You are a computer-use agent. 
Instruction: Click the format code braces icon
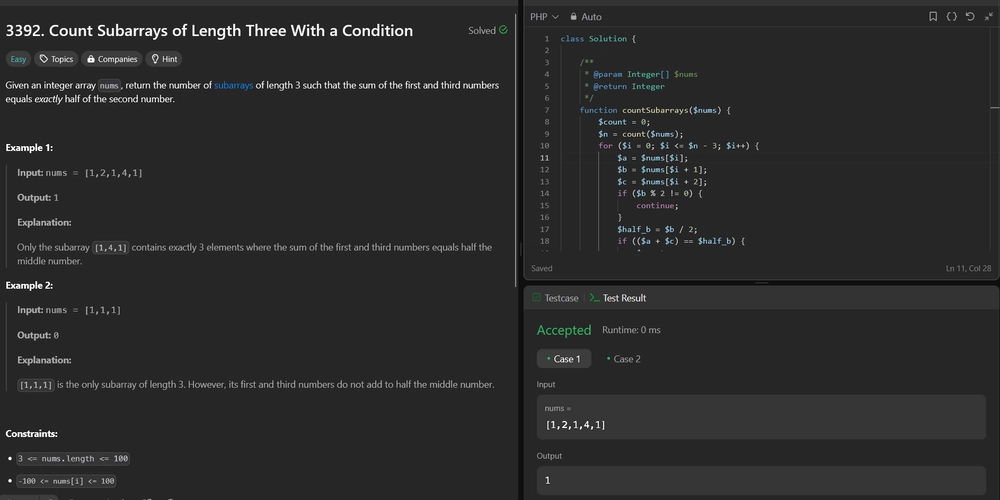(x=951, y=17)
